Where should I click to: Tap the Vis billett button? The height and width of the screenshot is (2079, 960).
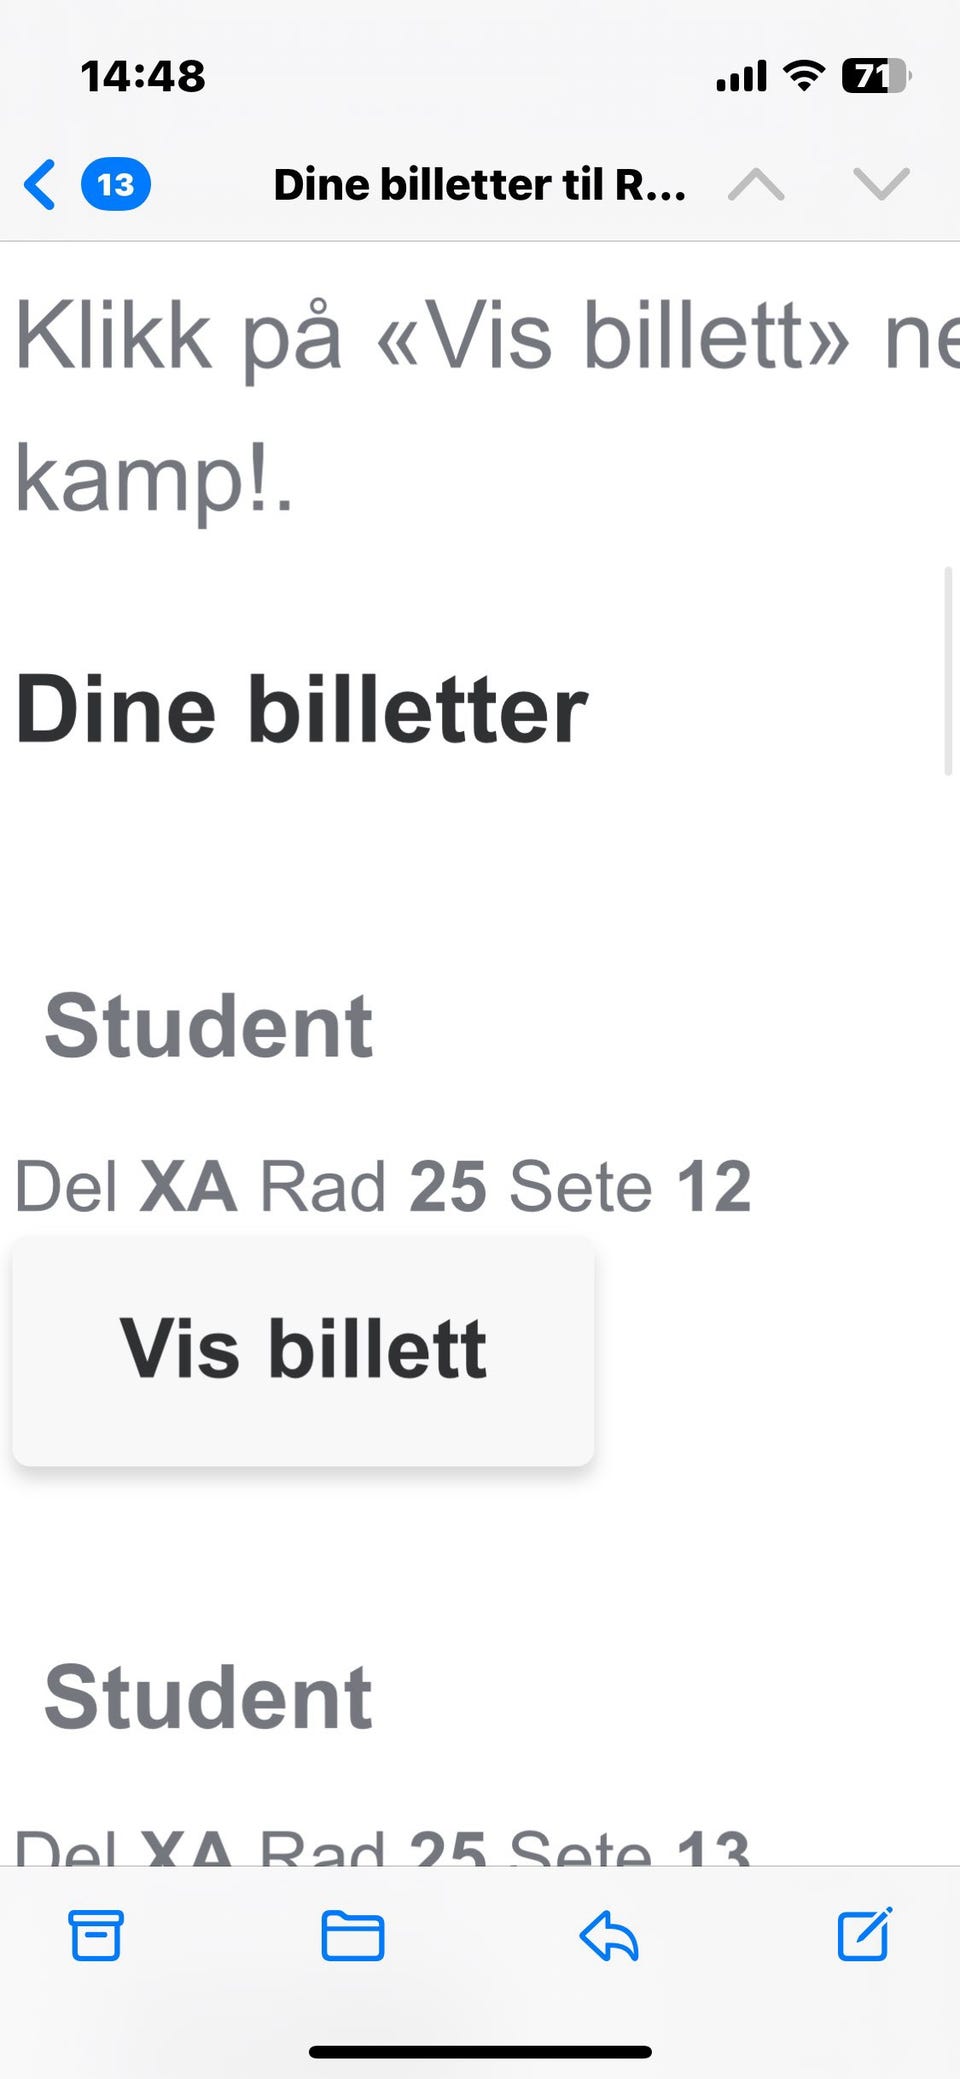303,1351
